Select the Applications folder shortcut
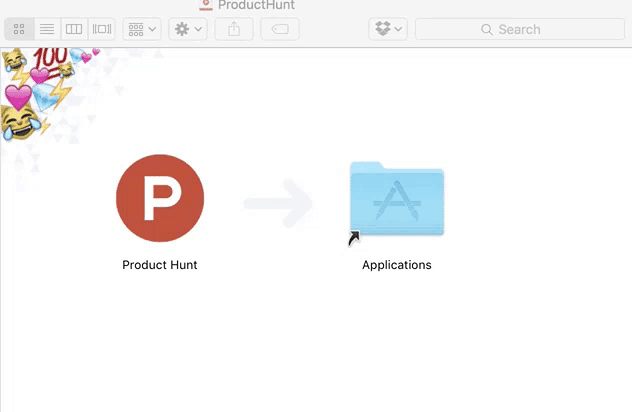This screenshot has height=412, width=632. [x=397, y=200]
